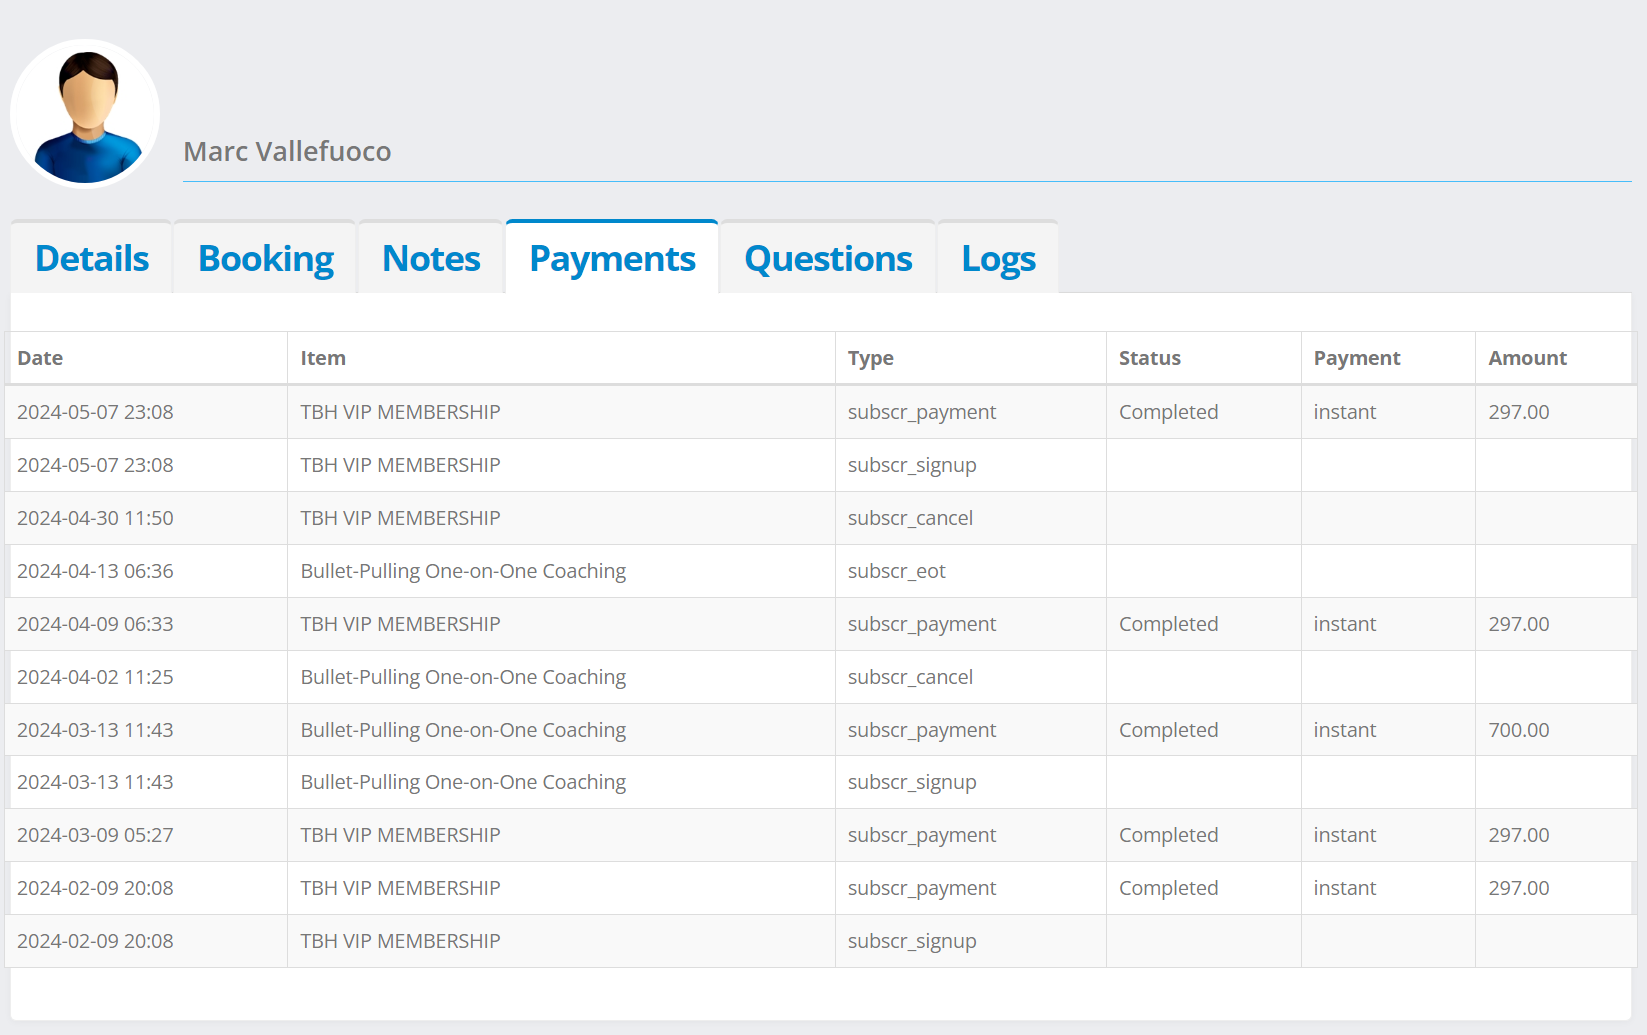The height and width of the screenshot is (1035, 1647).
Task: View the Logs tab
Action: click(998, 259)
